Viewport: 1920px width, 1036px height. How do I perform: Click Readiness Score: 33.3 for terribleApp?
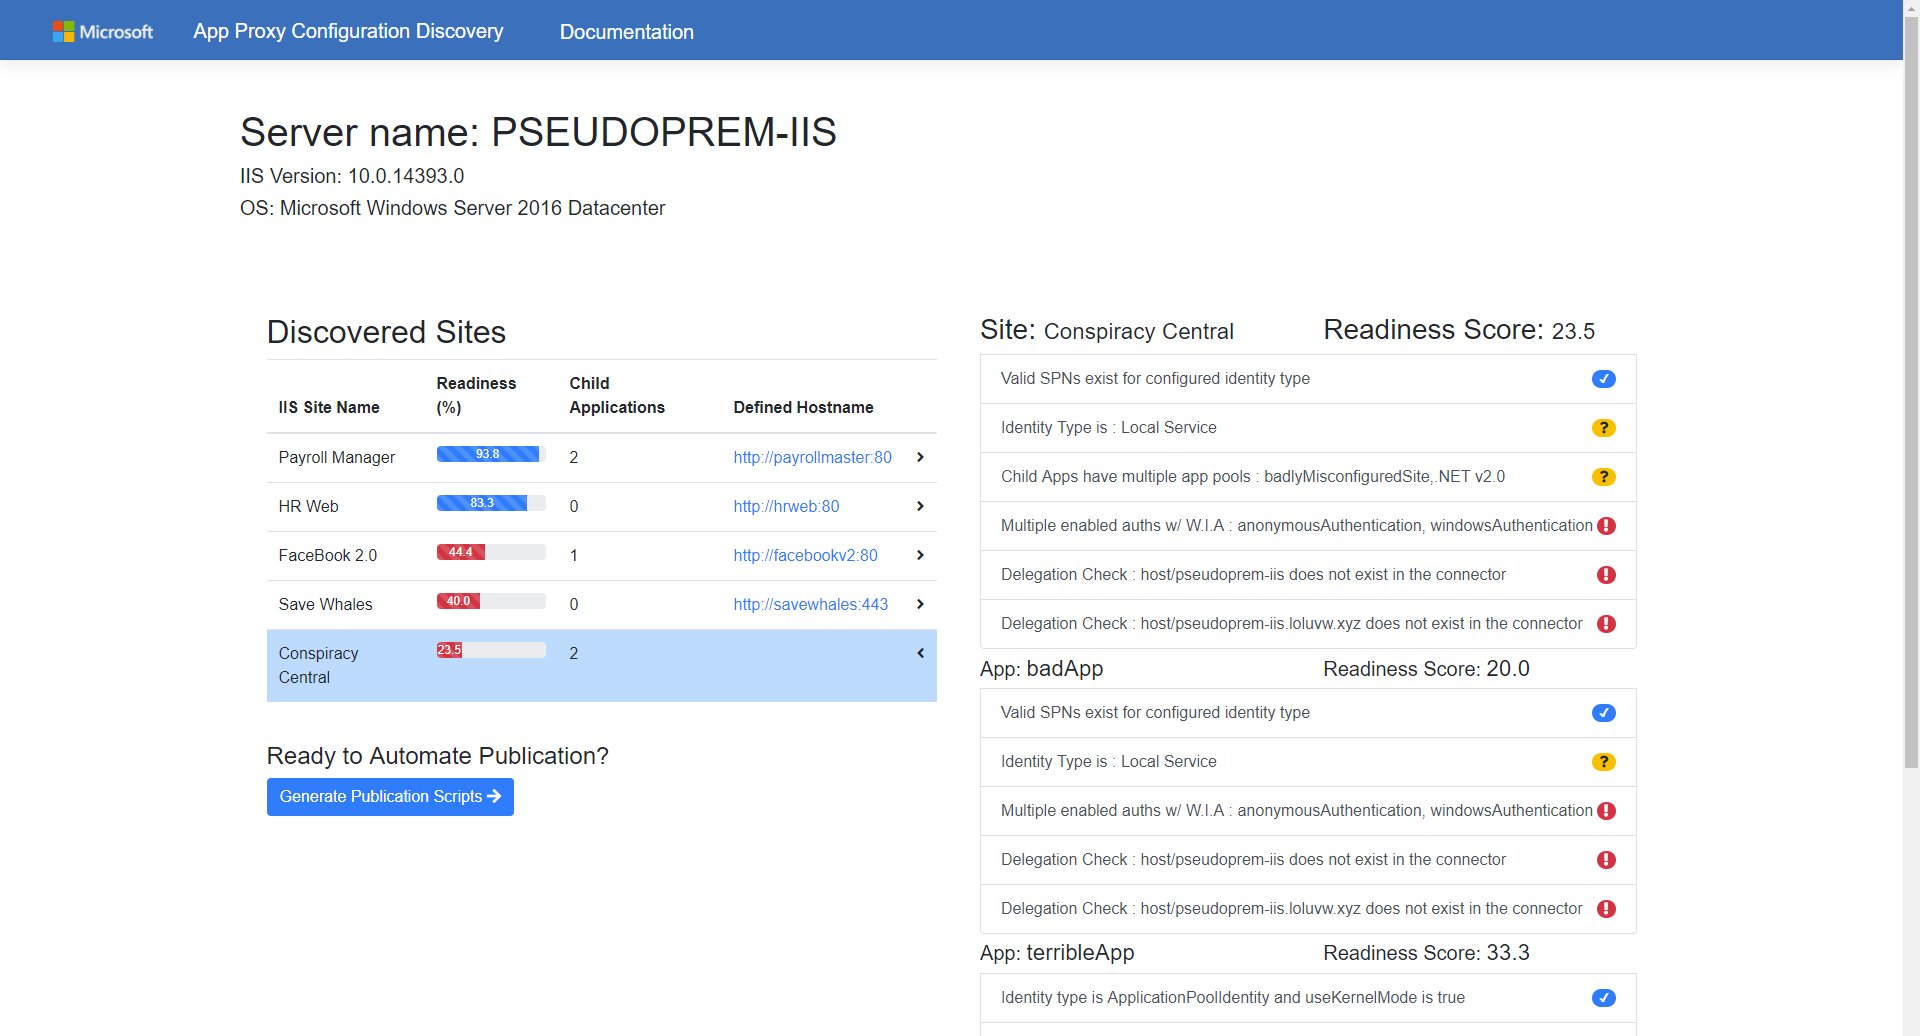(1426, 953)
